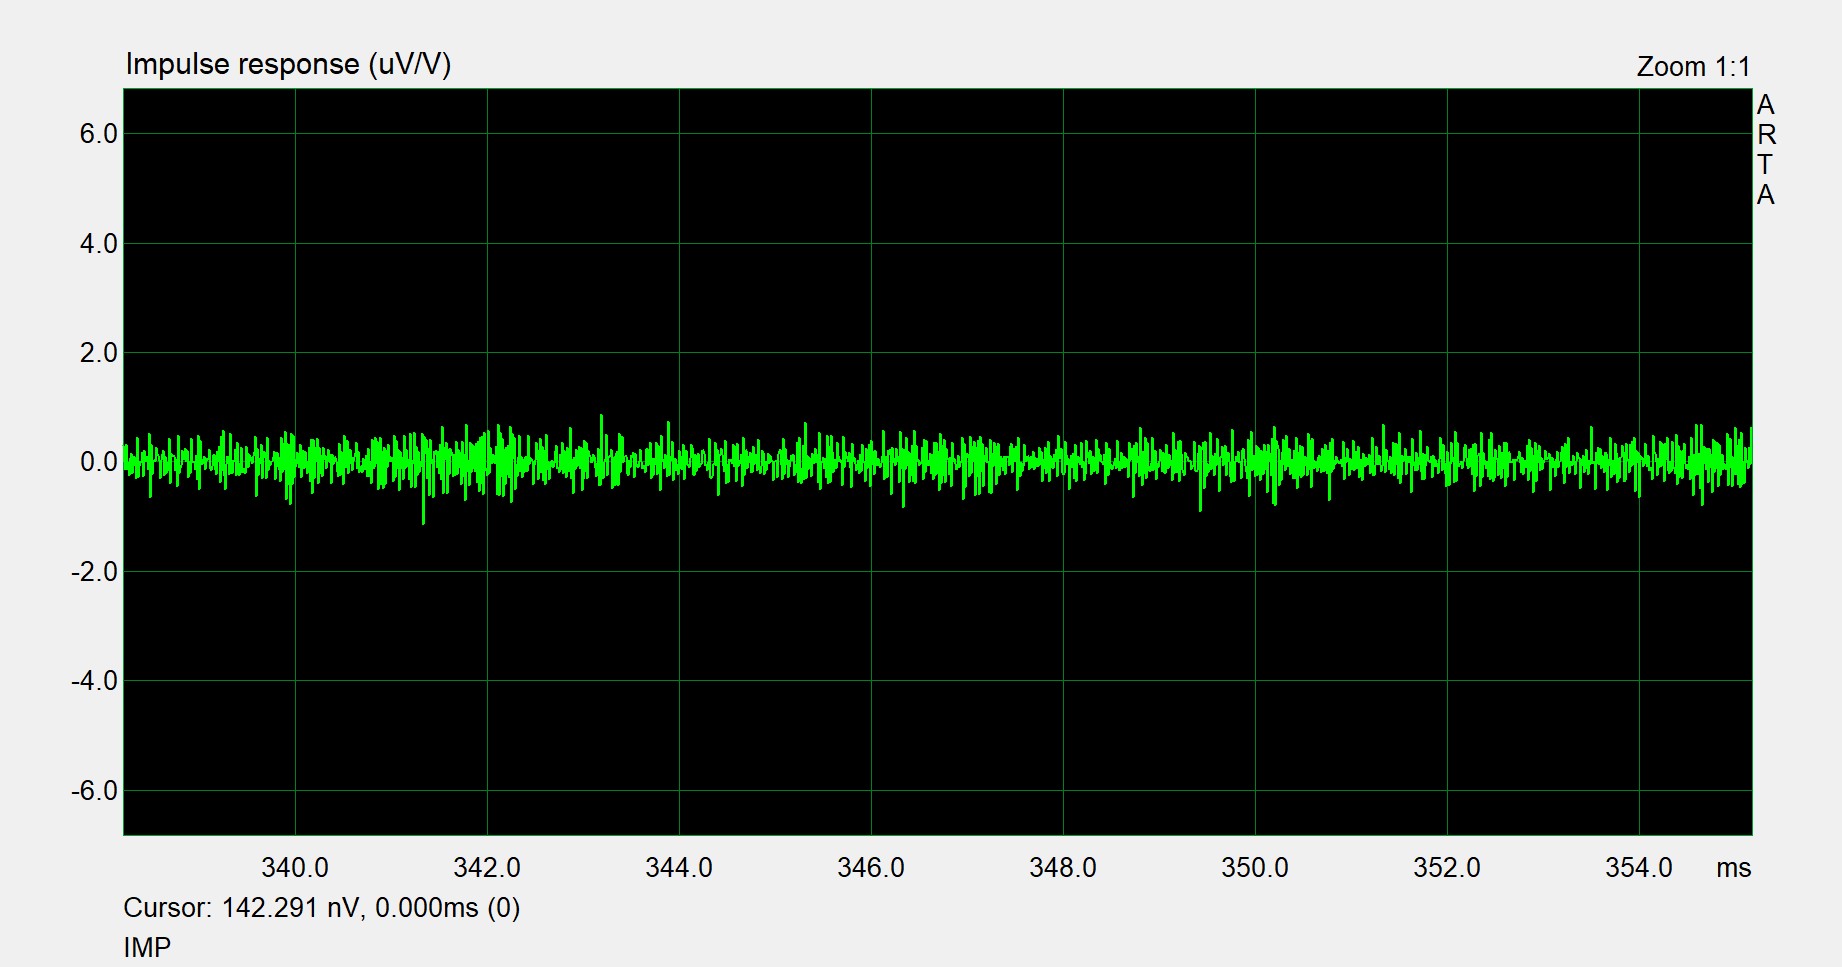The image size is (1842, 967).
Task: Click the 0.0 y-axis label
Action: [x=98, y=462]
